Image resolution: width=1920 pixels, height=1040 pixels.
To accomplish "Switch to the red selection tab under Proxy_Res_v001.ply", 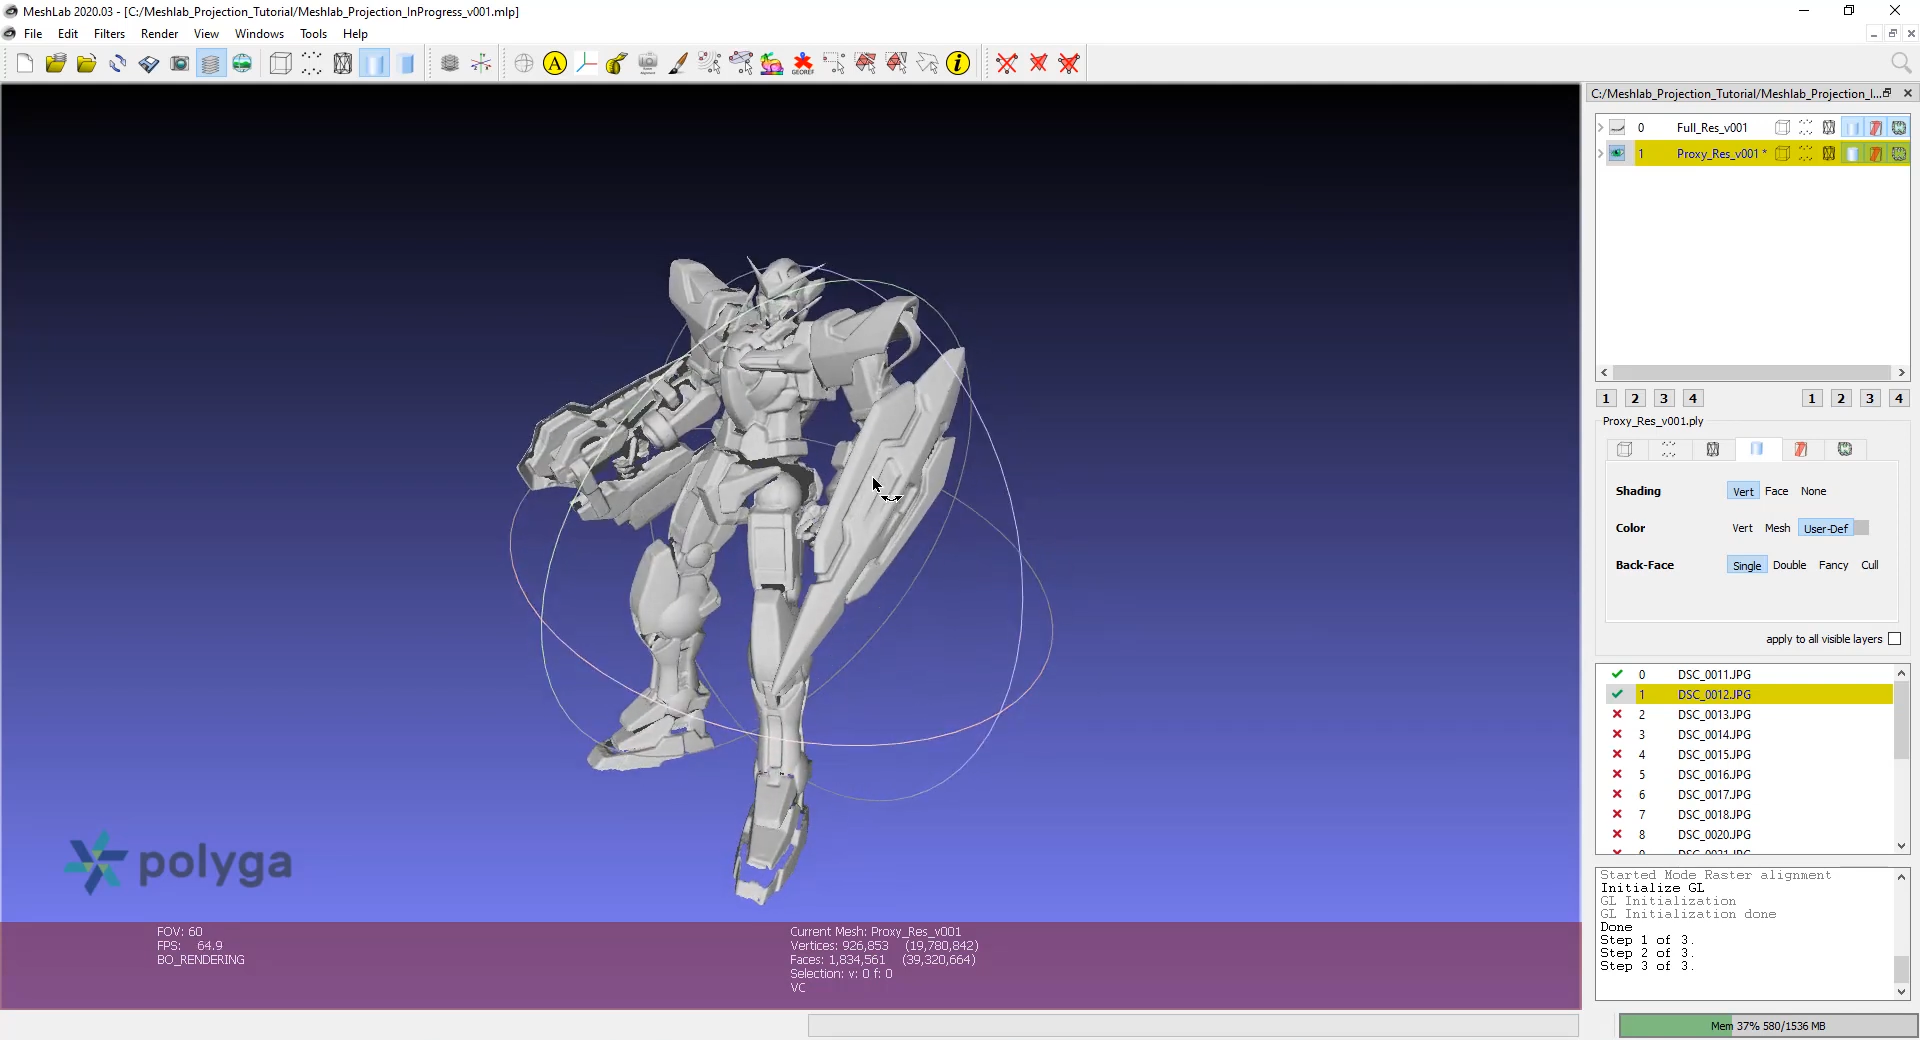I will [x=1800, y=449].
